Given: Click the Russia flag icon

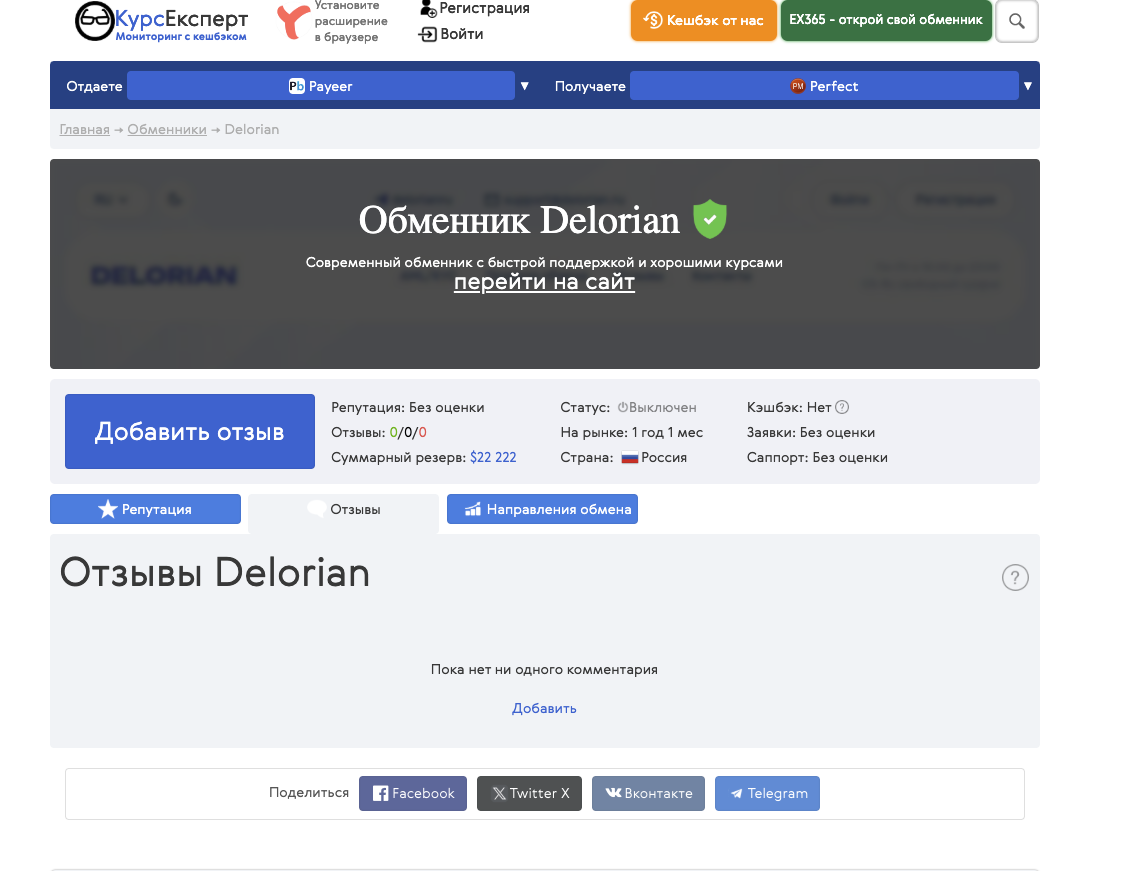Looking at the screenshot, I should pyautogui.click(x=630, y=457).
